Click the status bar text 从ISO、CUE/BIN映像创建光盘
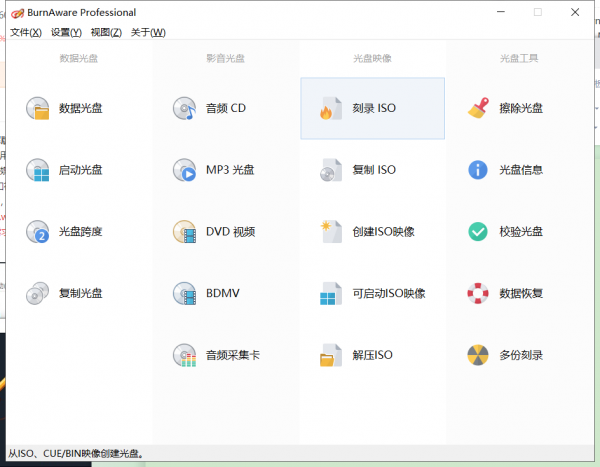The image size is (600, 467). [76, 454]
